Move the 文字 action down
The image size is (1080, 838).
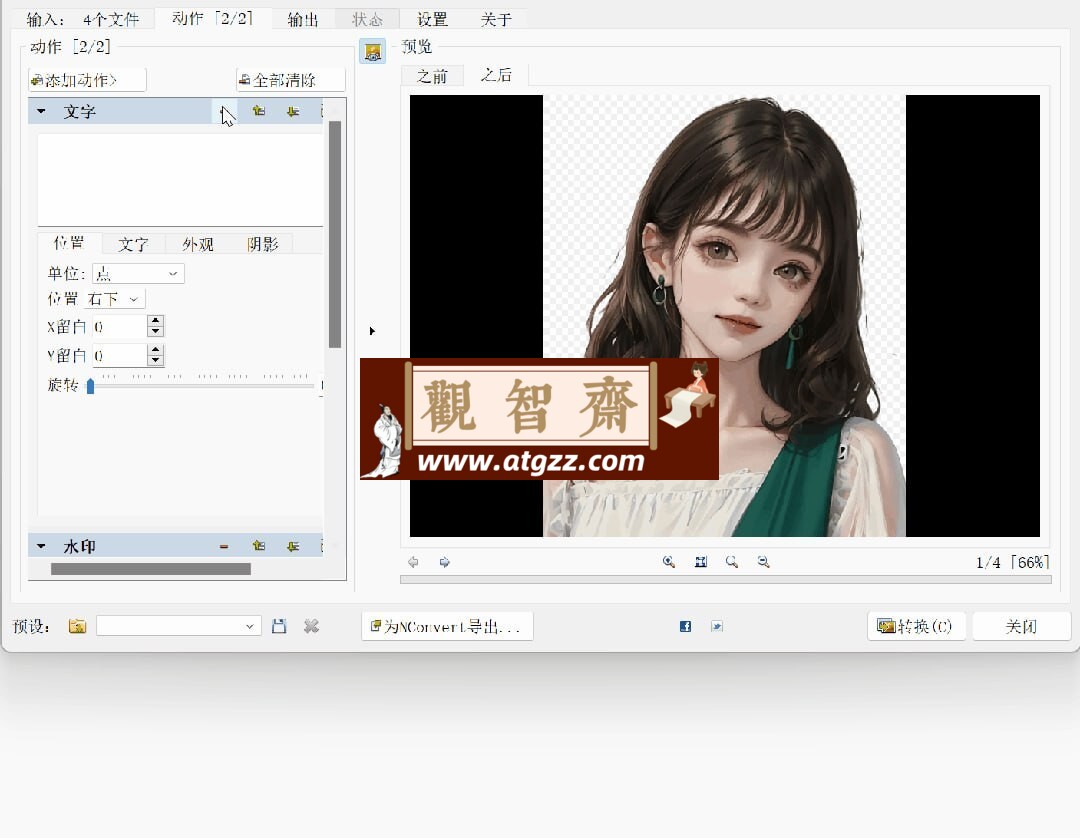[x=293, y=111]
